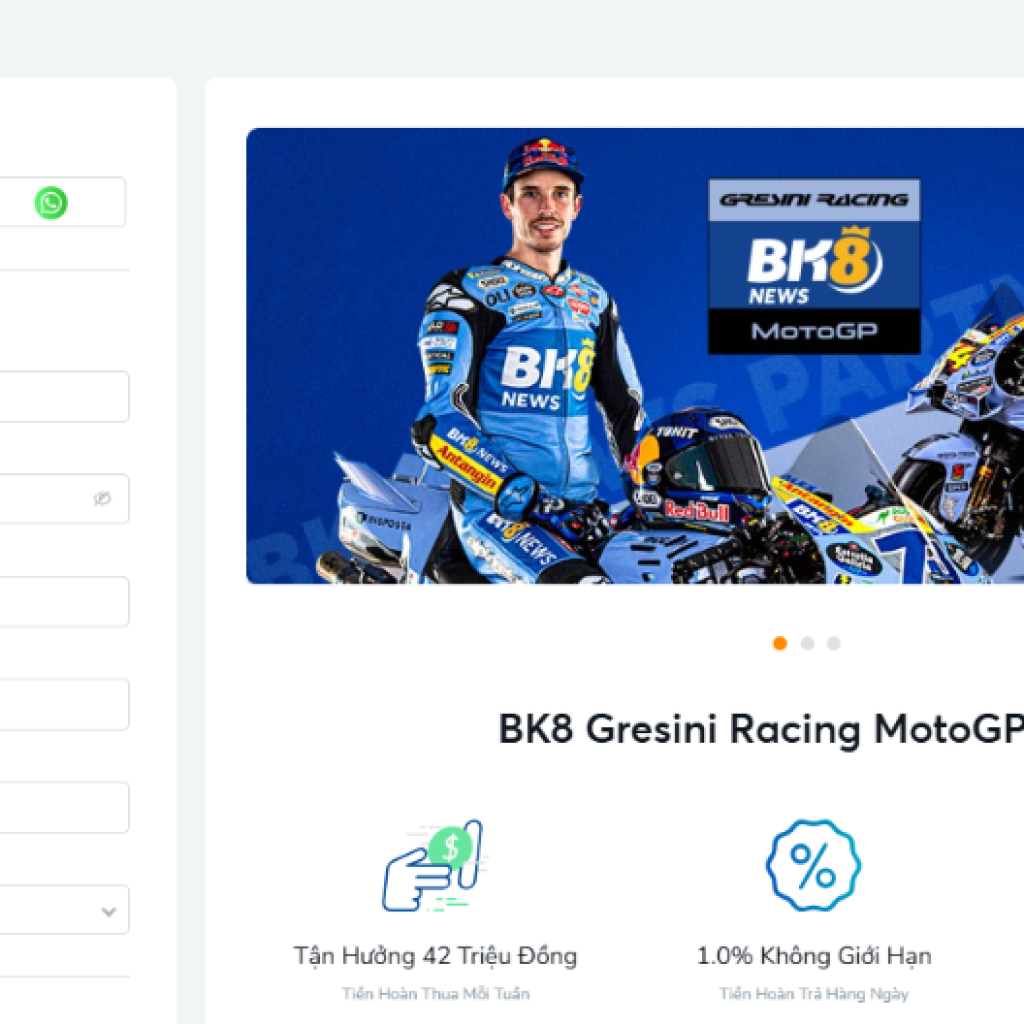The width and height of the screenshot is (1024, 1024).
Task: Click the percent badge icon
Action: click(813, 866)
